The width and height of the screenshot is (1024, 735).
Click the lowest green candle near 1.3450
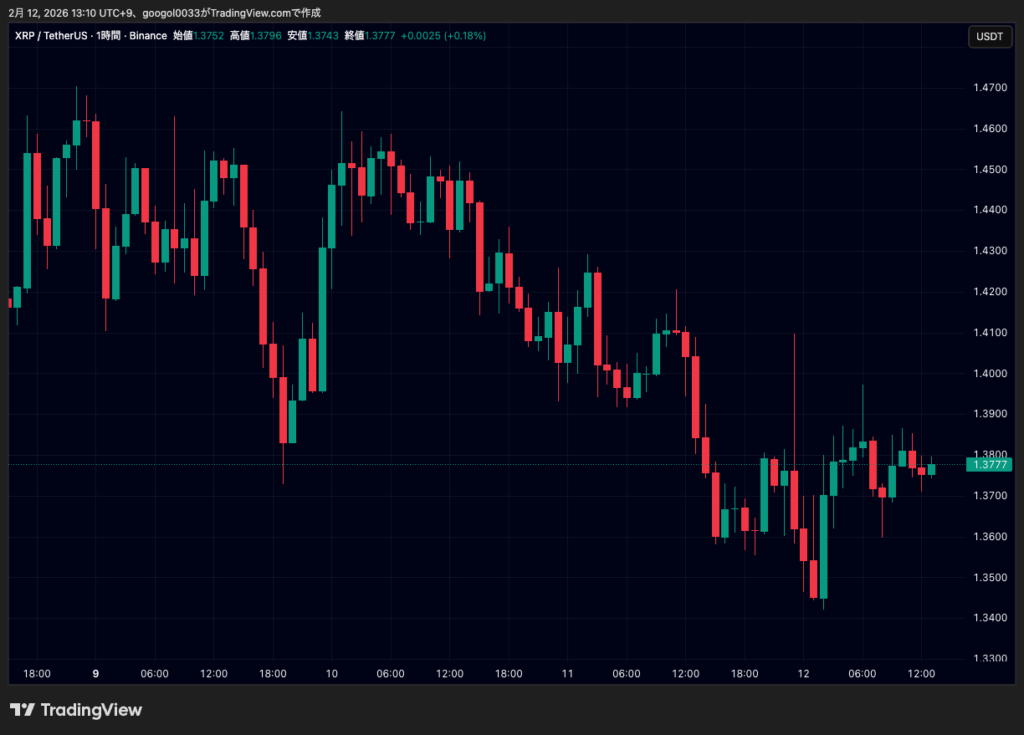click(x=824, y=546)
